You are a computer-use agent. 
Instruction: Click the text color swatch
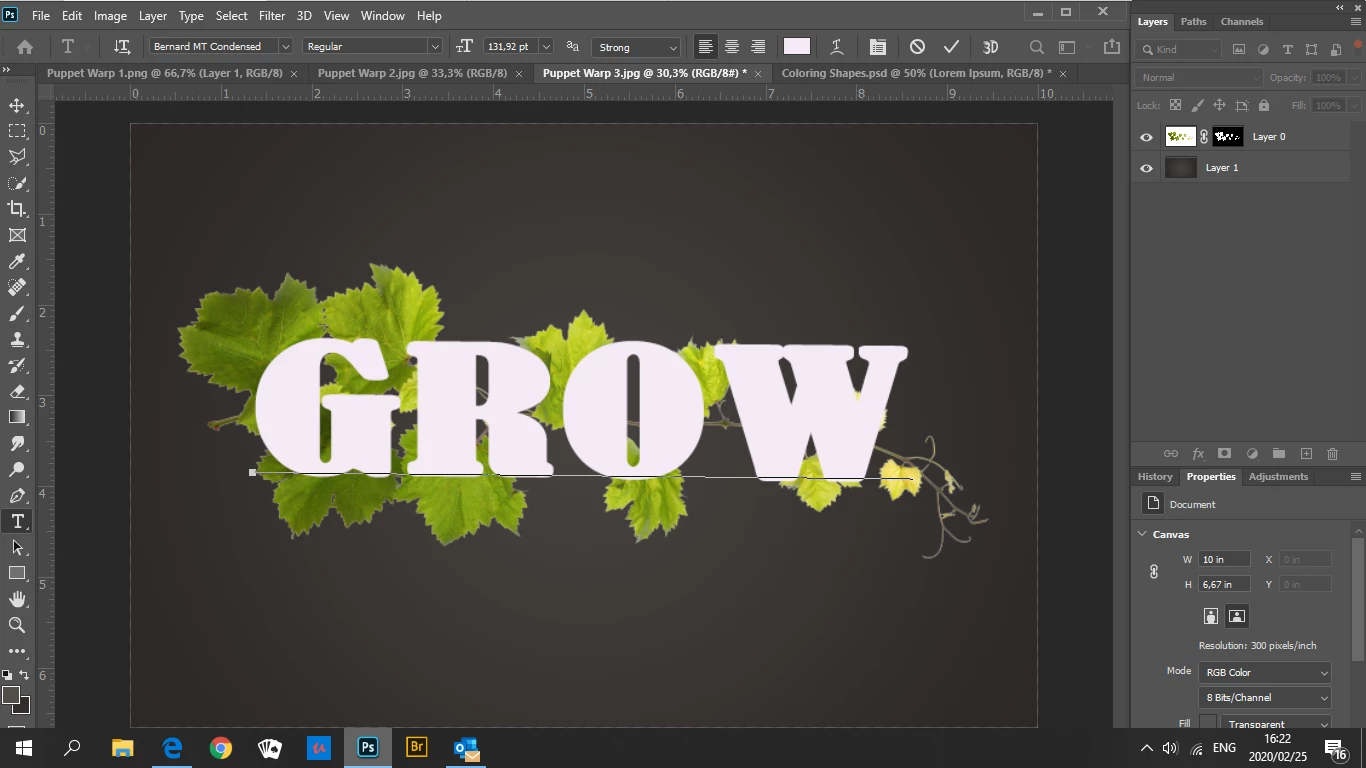click(797, 46)
